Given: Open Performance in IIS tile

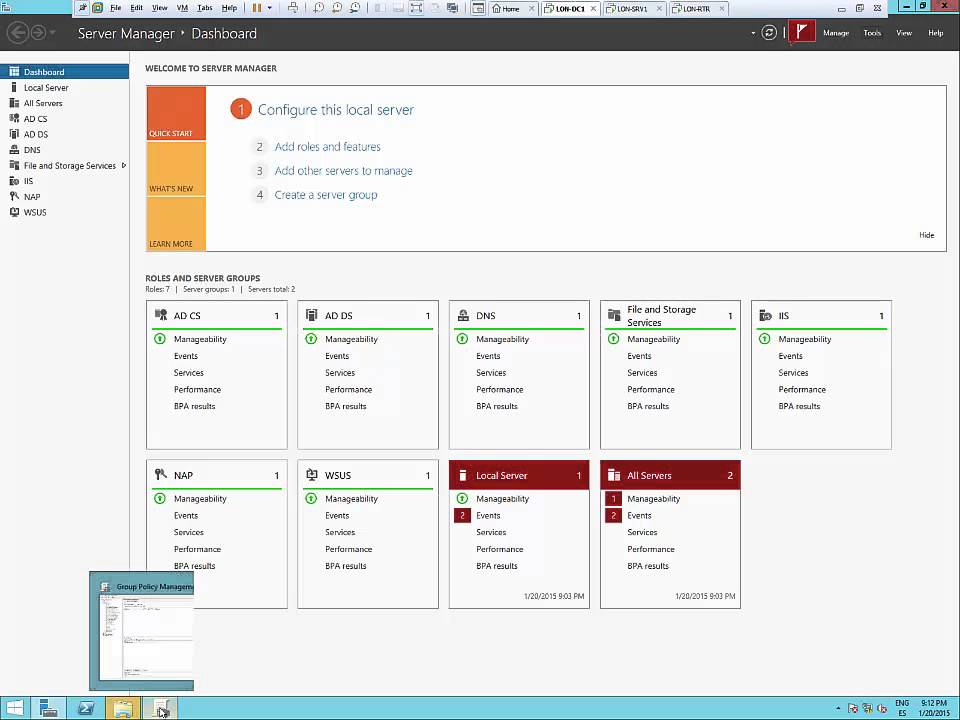Looking at the screenshot, I should coord(802,389).
